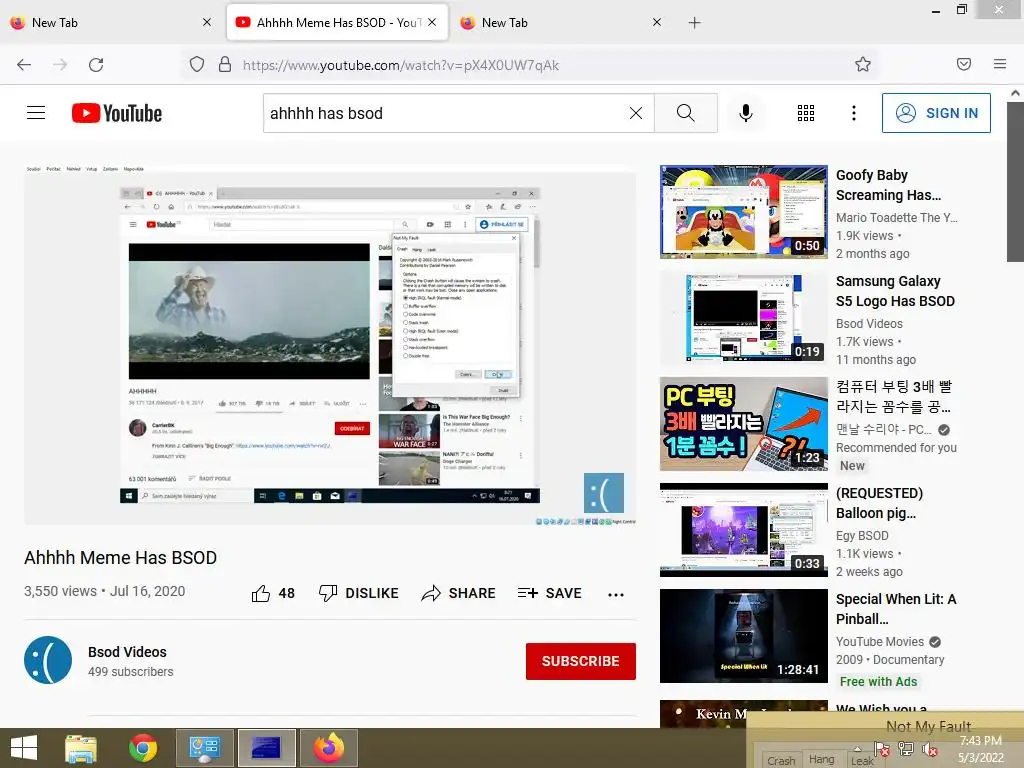Open the Windows Start menu
The width and height of the screenshot is (1024, 768).
tap(24, 748)
